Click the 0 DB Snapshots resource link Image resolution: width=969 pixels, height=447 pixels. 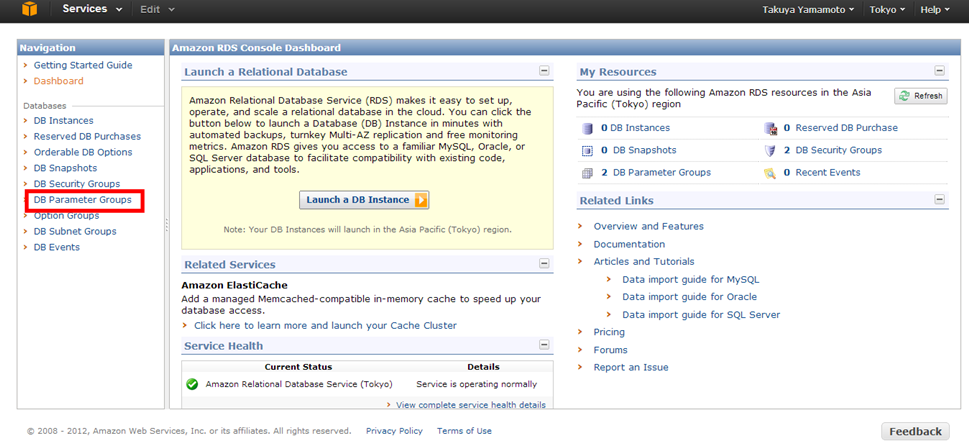click(x=639, y=150)
